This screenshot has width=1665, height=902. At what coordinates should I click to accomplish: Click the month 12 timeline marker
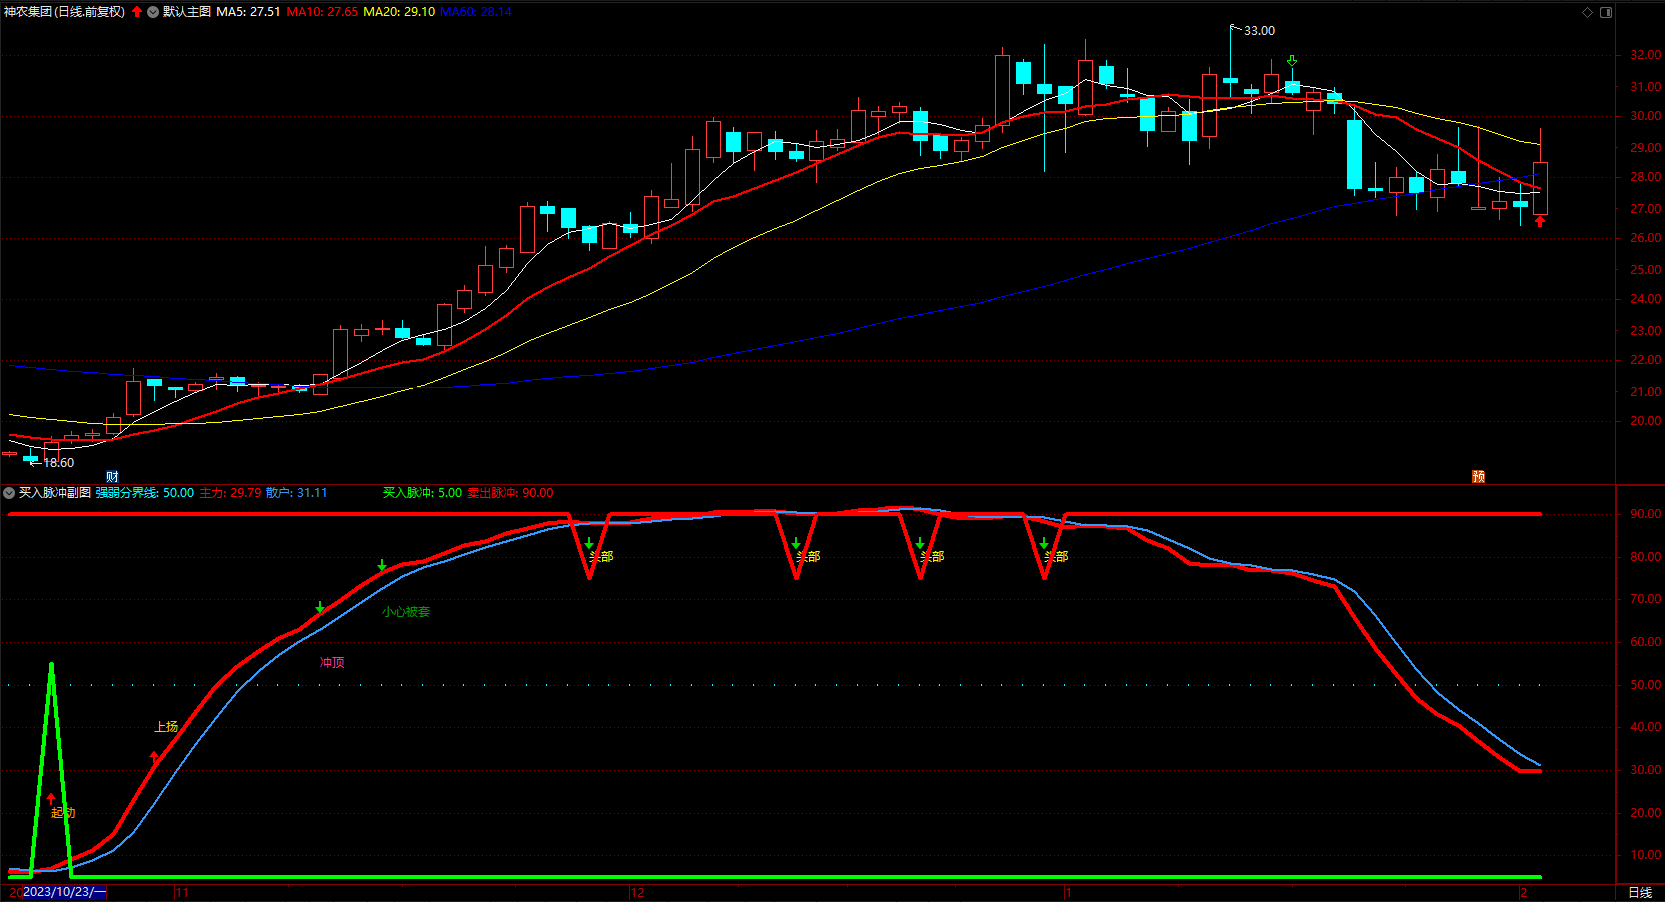tap(638, 892)
